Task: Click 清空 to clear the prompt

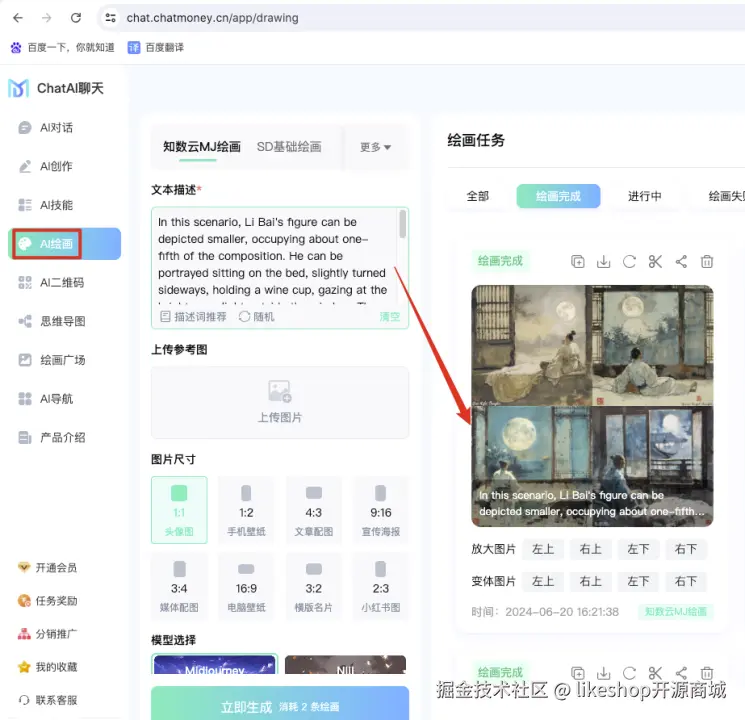Action: [390, 317]
